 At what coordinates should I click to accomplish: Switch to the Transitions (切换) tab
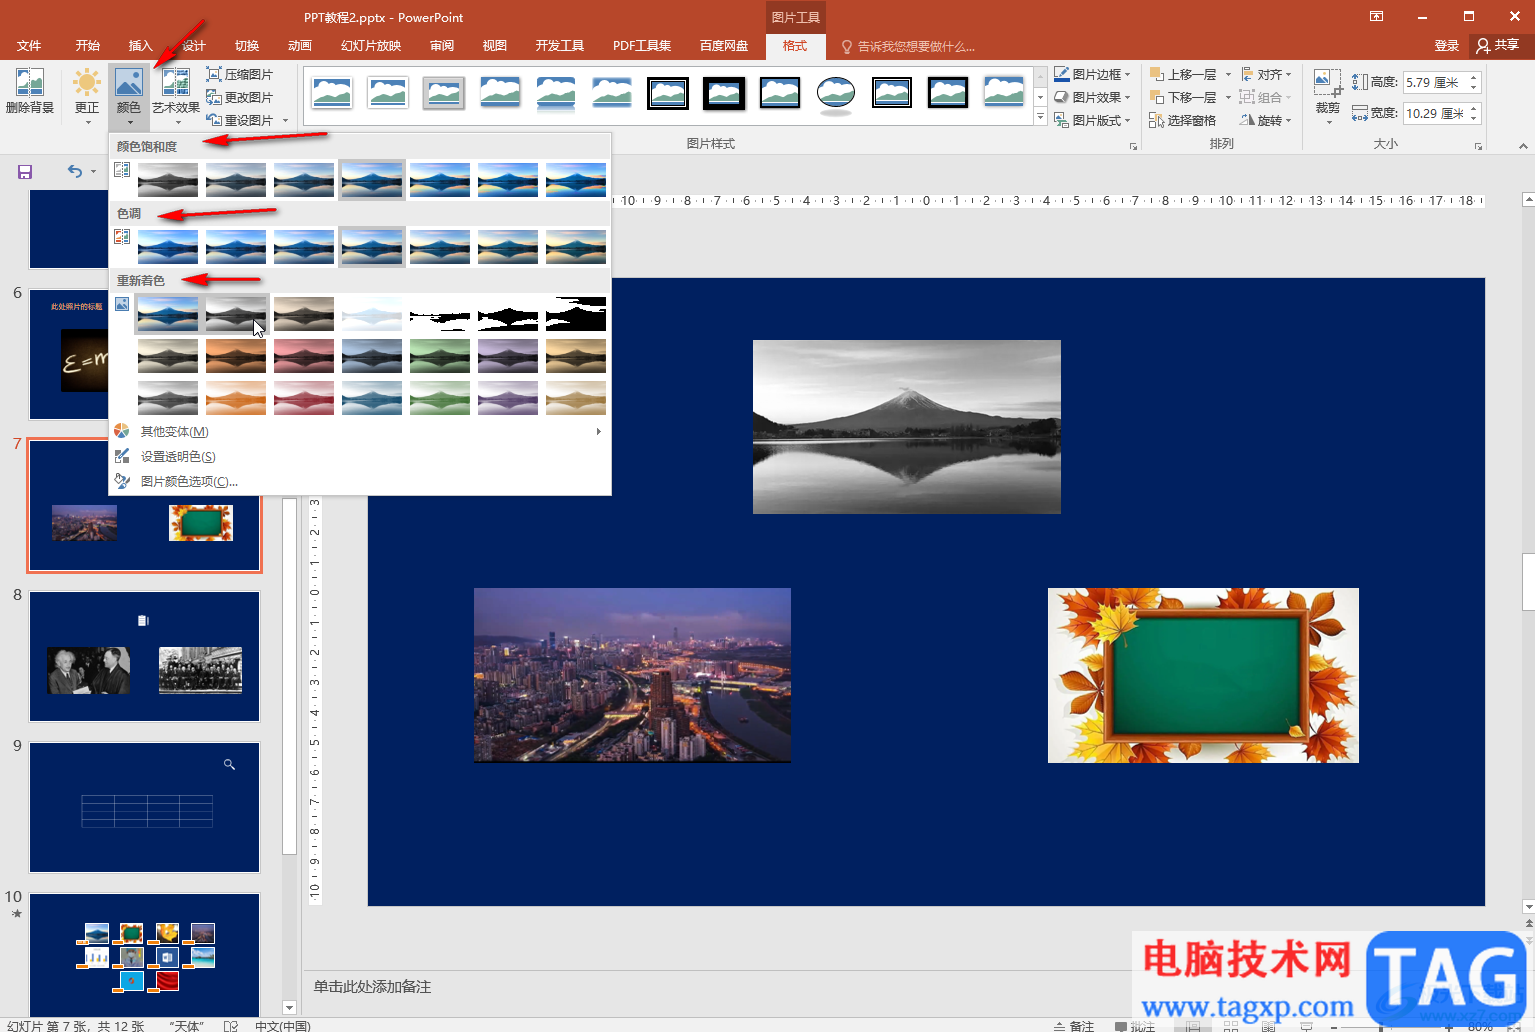(247, 46)
